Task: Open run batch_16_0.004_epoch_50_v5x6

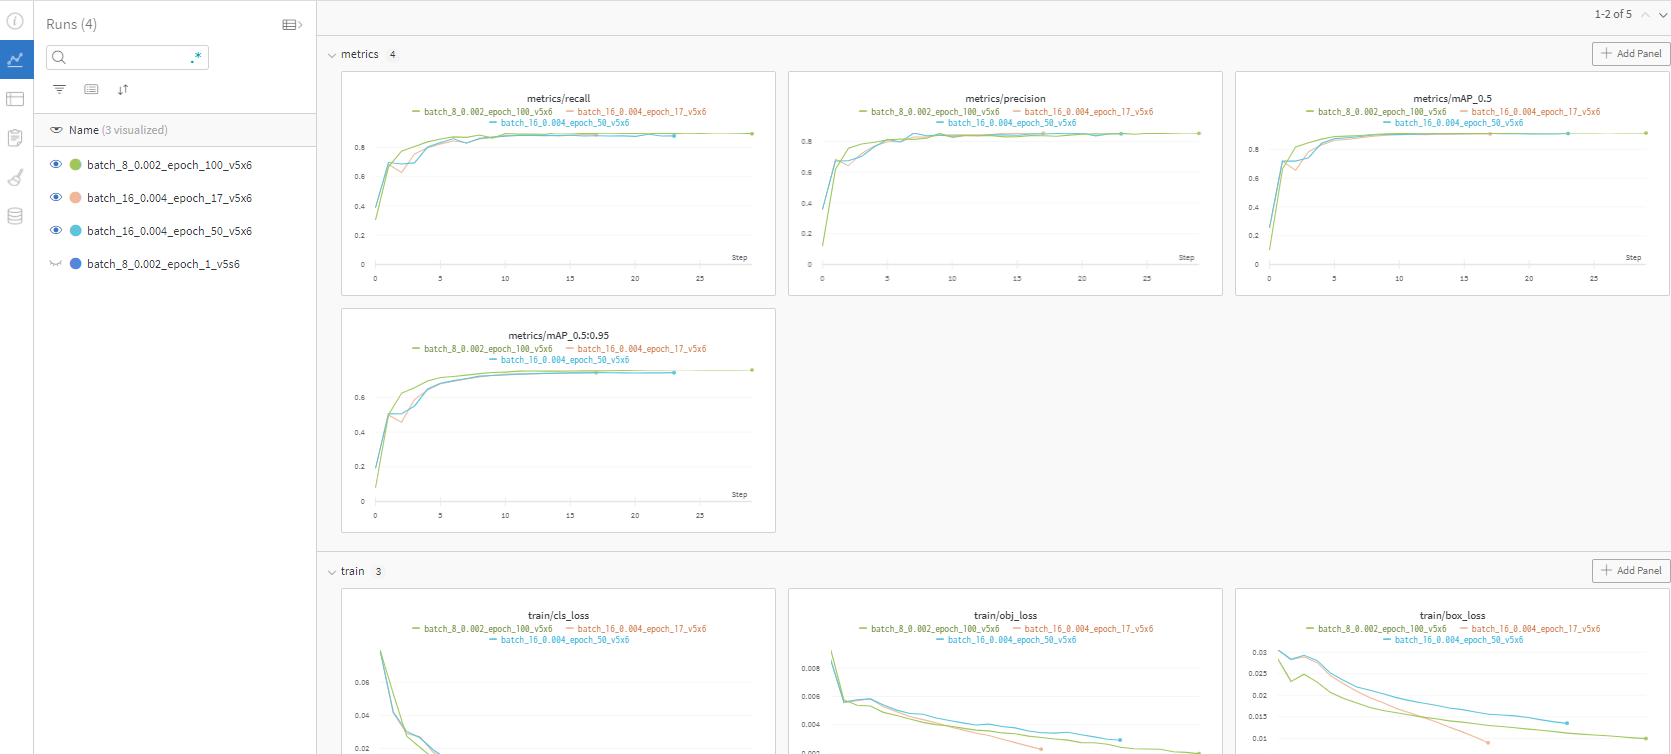Action: pyautogui.click(x=169, y=231)
